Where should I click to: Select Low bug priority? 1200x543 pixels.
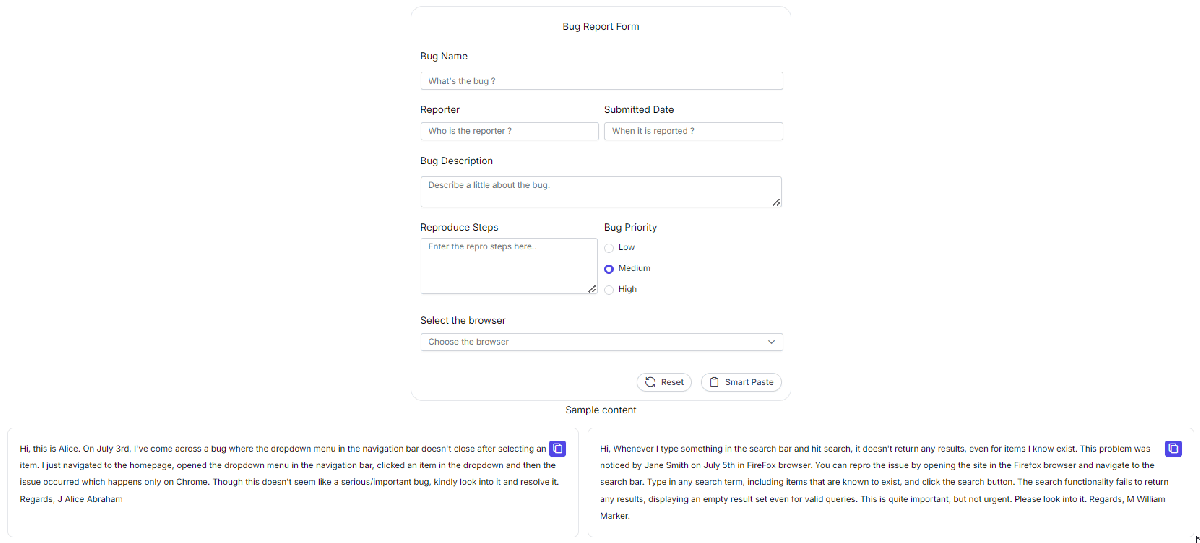(x=609, y=247)
